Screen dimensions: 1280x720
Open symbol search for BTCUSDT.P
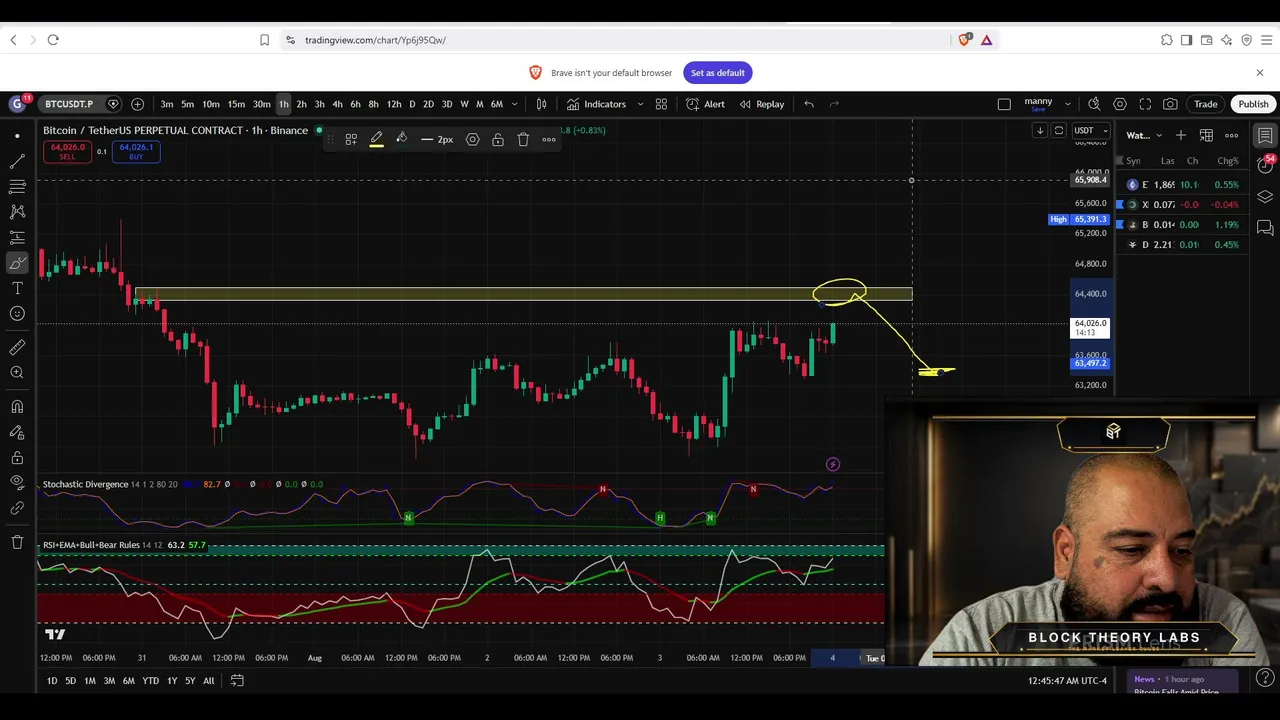click(x=69, y=104)
